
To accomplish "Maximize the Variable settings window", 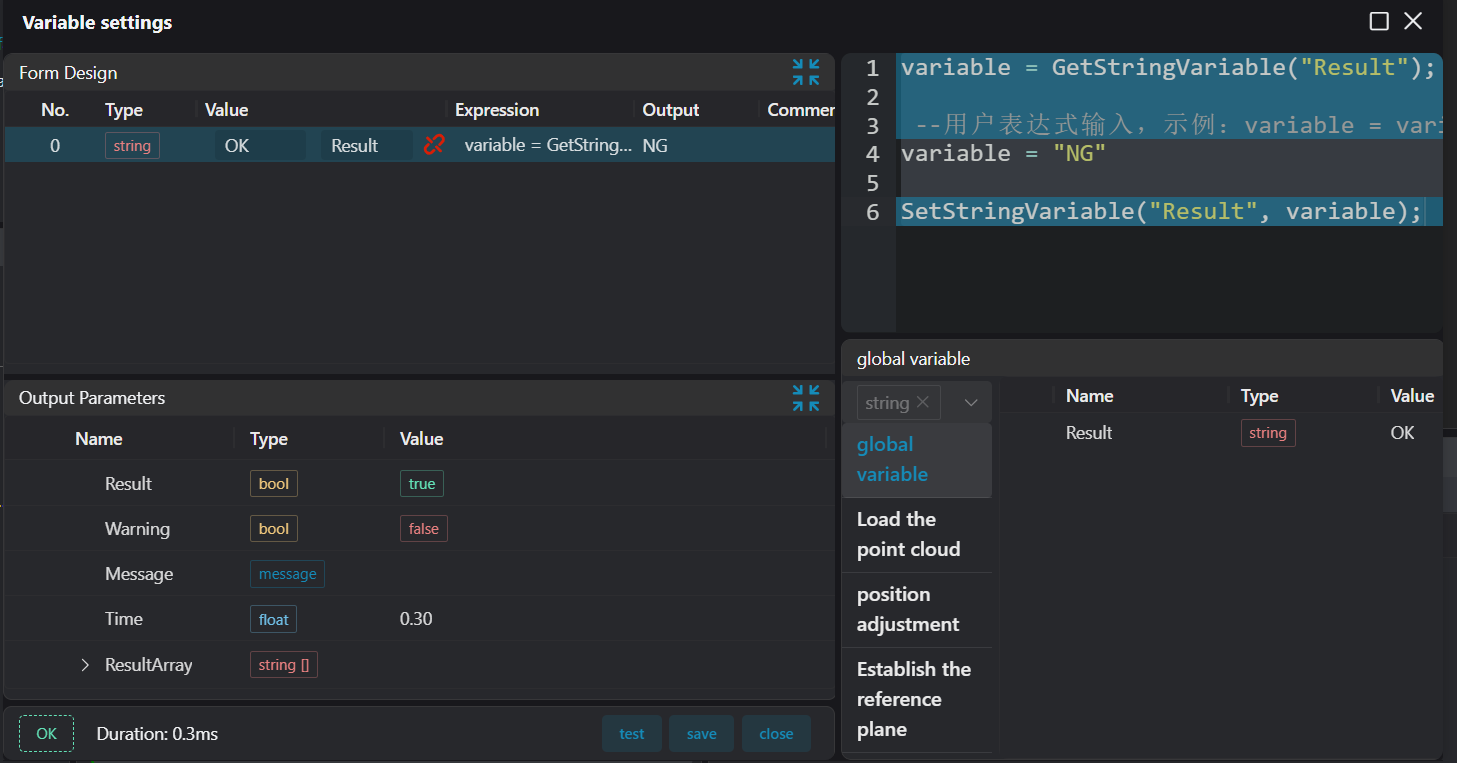I will 1379,21.
